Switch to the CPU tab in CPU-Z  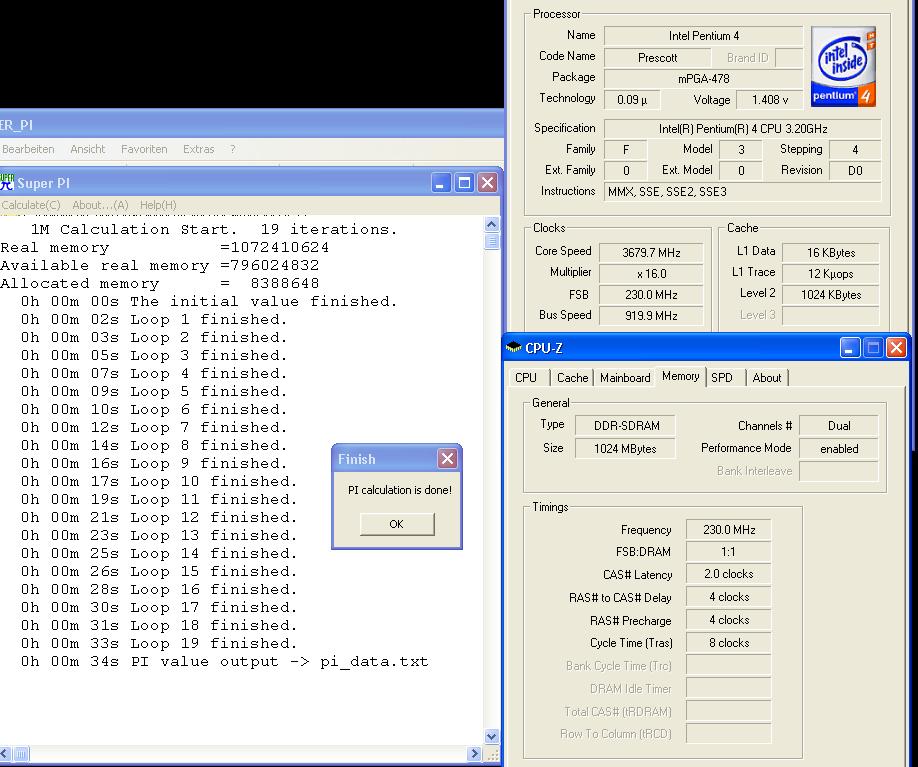526,378
